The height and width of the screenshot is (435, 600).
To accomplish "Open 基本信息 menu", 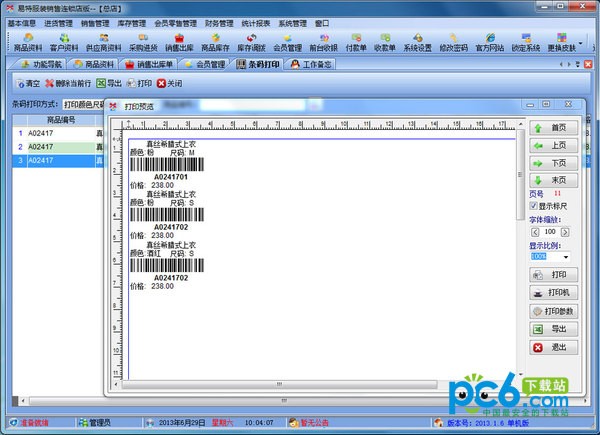I will click(22, 24).
